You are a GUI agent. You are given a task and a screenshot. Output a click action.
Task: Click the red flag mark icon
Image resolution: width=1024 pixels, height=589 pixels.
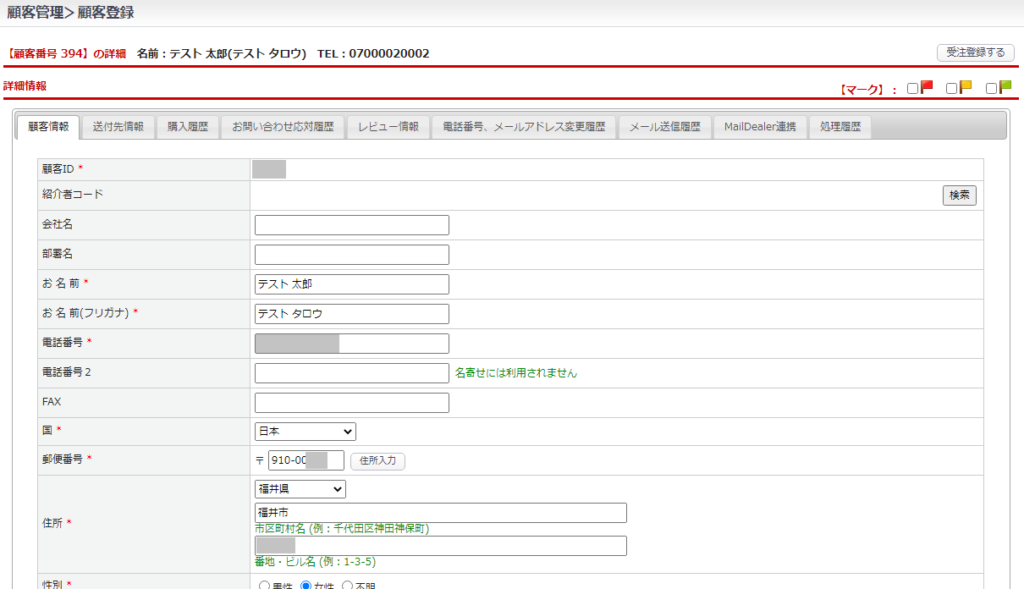point(927,87)
